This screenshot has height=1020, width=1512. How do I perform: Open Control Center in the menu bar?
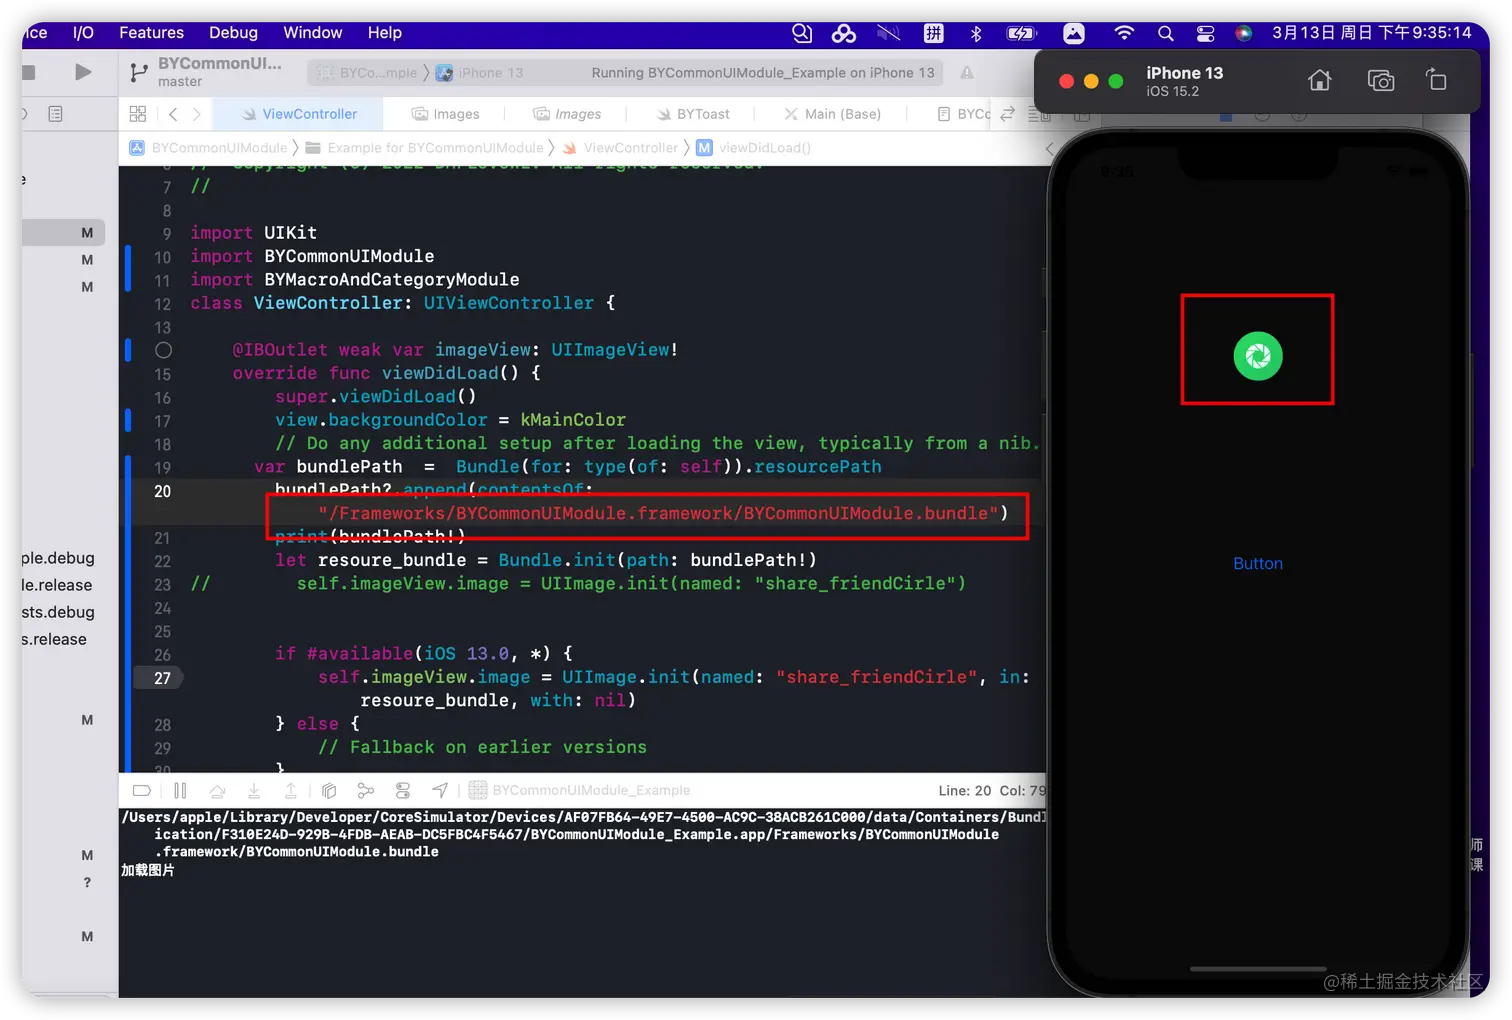(1206, 33)
